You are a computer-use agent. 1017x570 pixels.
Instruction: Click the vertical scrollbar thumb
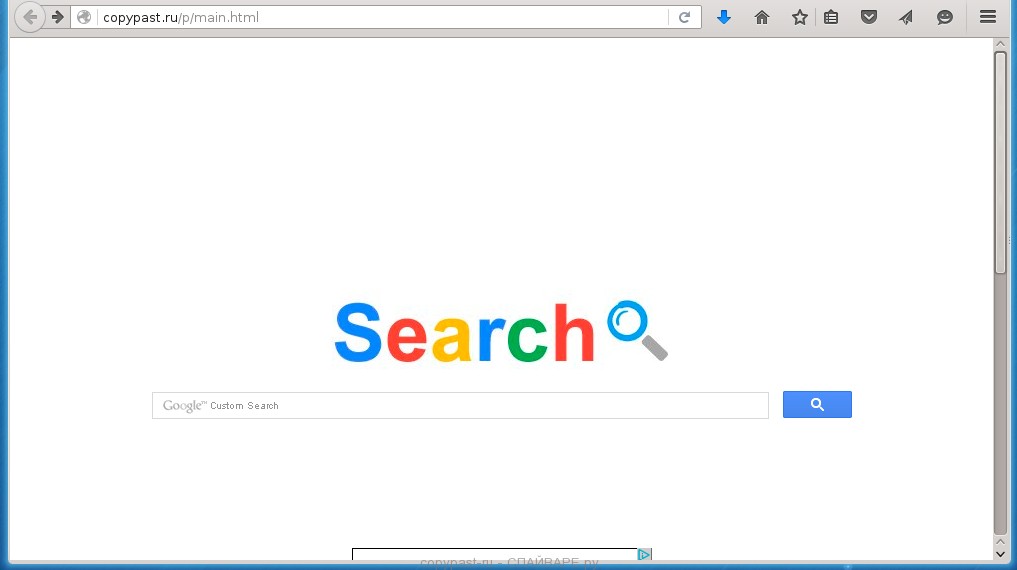coord(1000,162)
